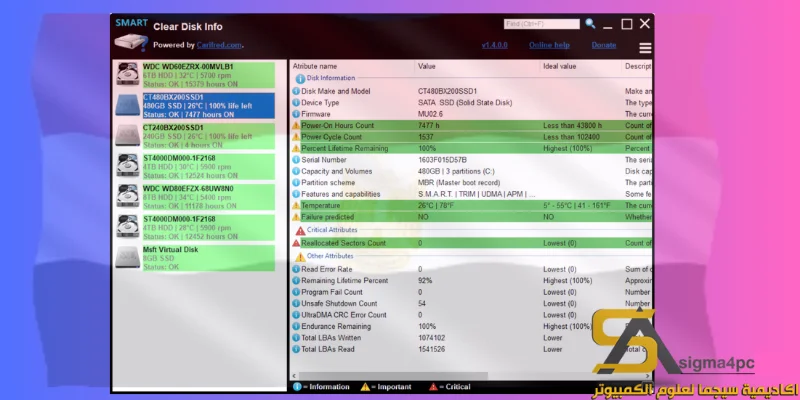800x400 pixels.
Task: Click the 7477 h power-on hours value
Action: click(x=428, y=126)
